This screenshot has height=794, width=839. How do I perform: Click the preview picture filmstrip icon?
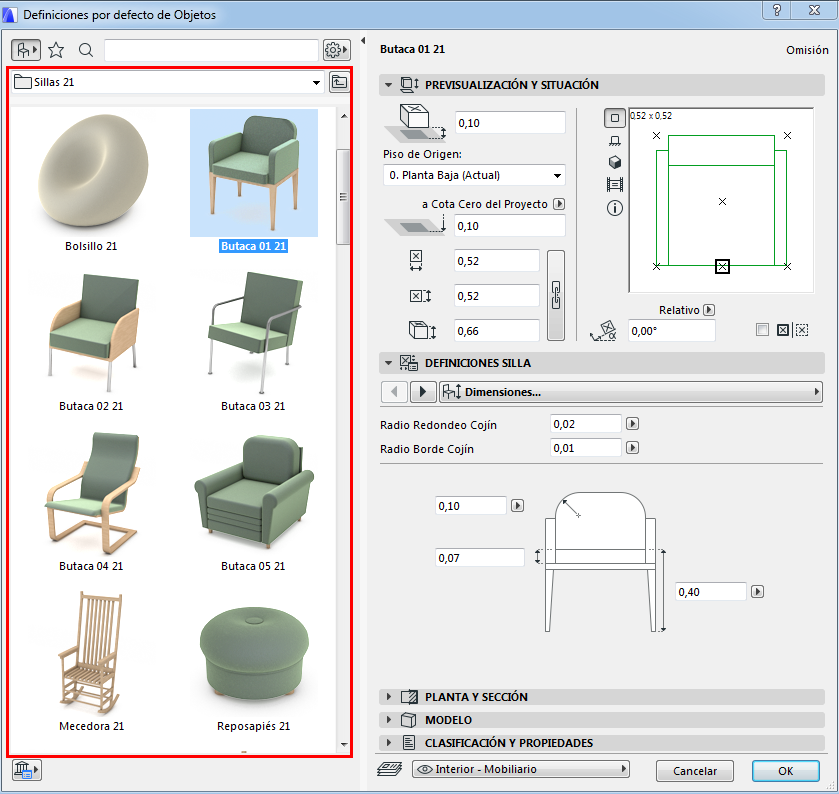(615, 185)
